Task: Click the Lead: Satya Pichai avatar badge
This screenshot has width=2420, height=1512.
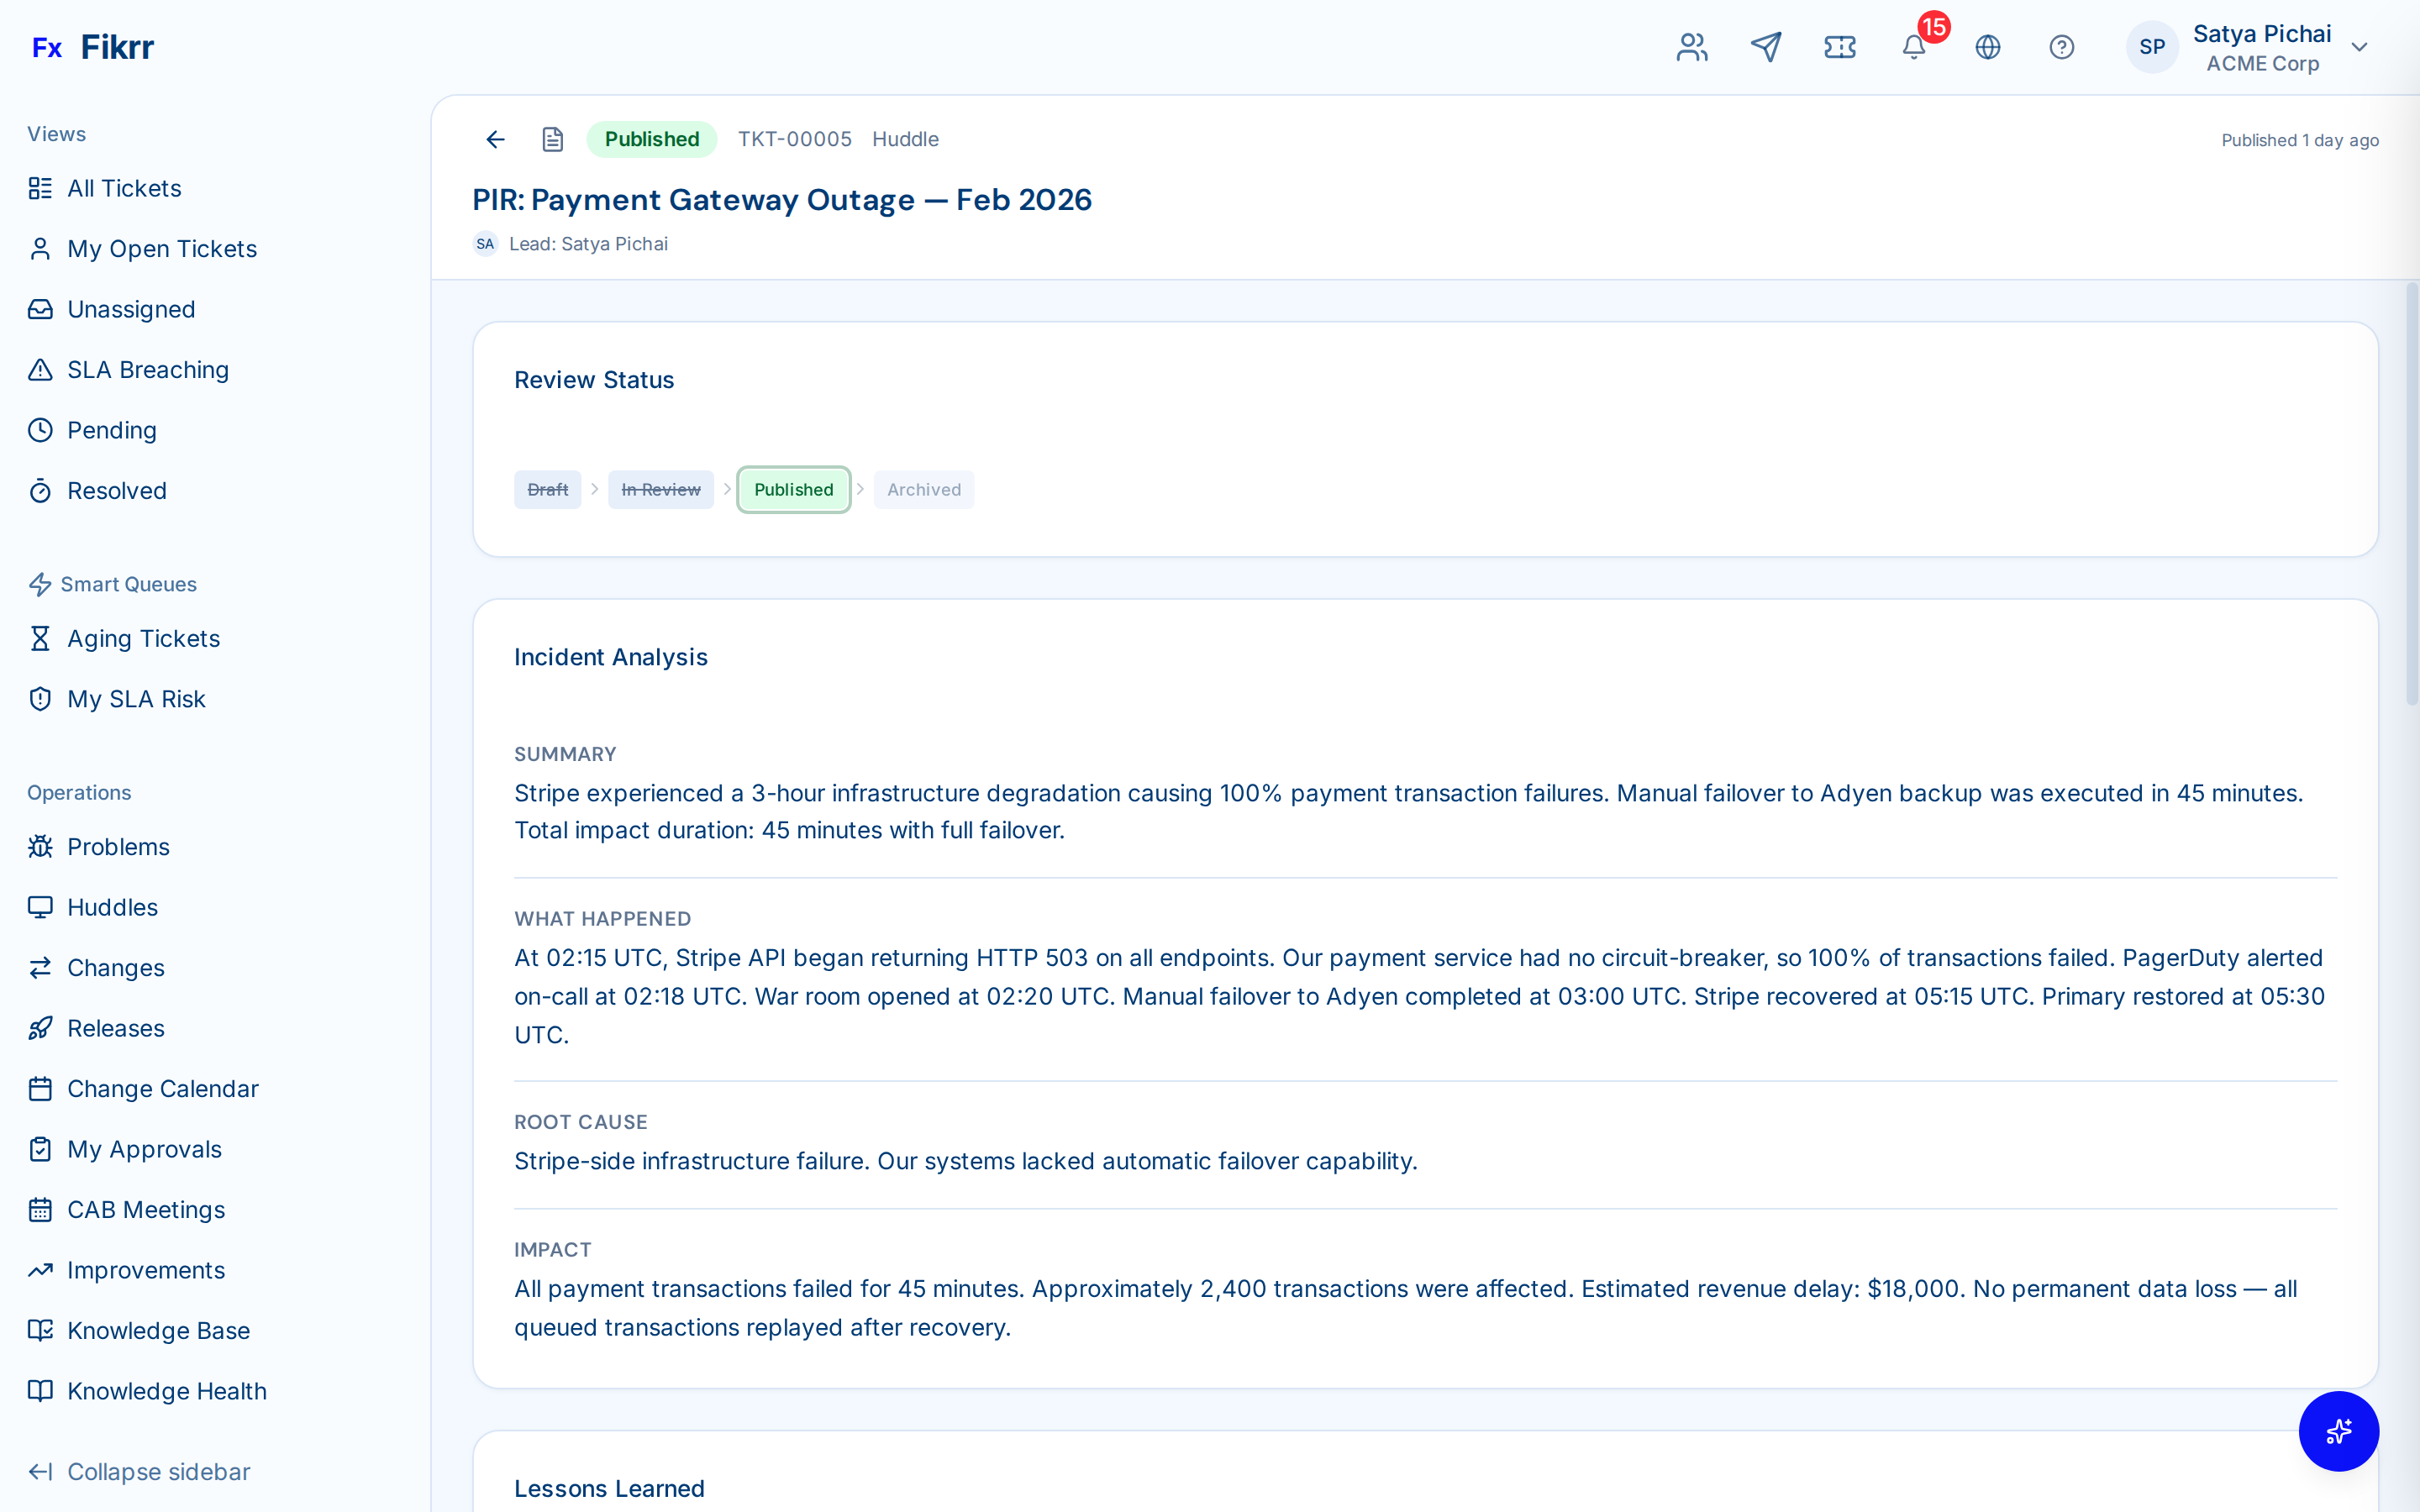Action: (486, 243)
